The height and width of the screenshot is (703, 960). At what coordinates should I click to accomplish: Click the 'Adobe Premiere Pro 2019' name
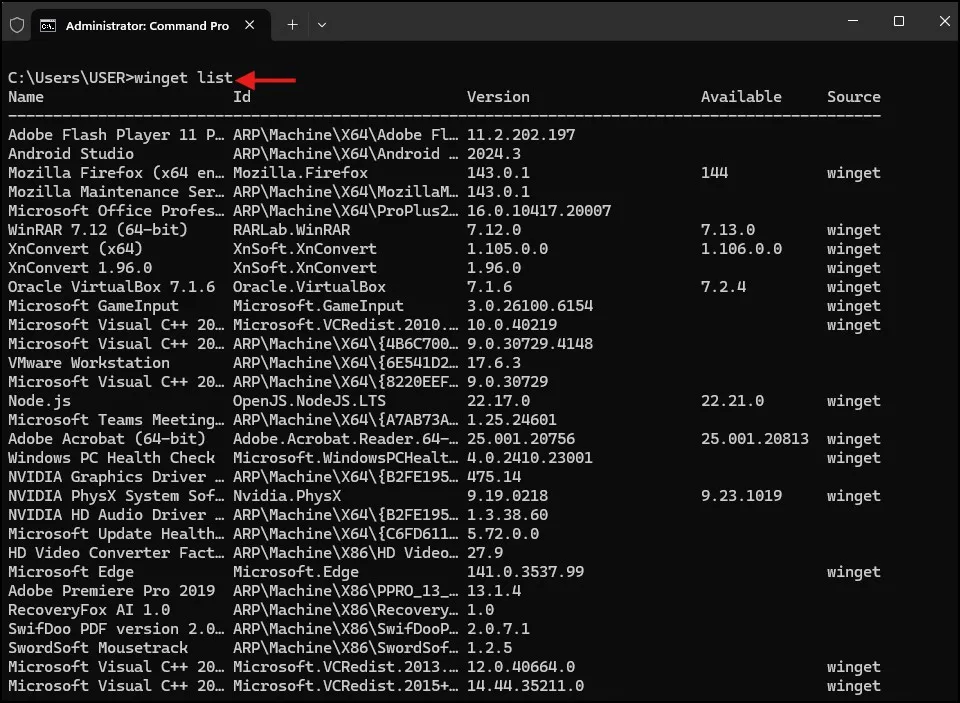coord(111,590)
